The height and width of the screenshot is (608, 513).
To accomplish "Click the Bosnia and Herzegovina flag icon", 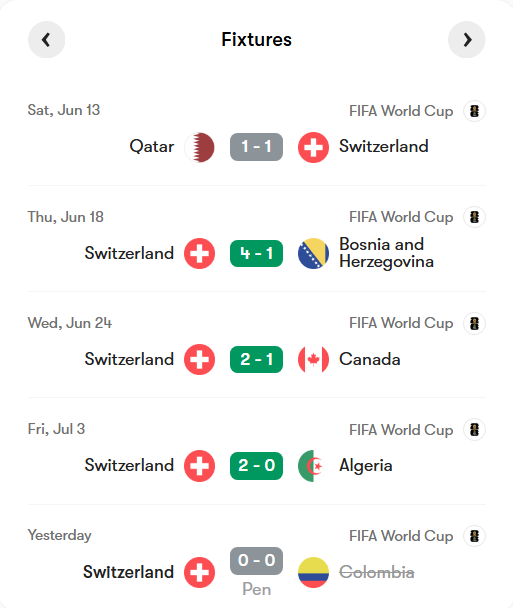I will coord(313,254).
